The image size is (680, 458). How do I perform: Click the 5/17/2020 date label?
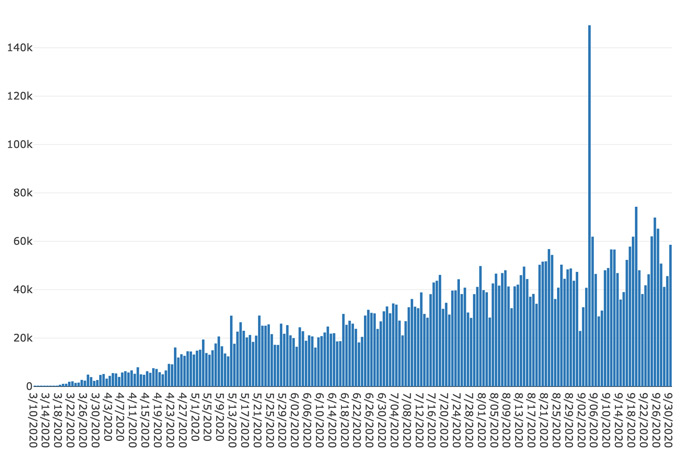click(245, 419)
